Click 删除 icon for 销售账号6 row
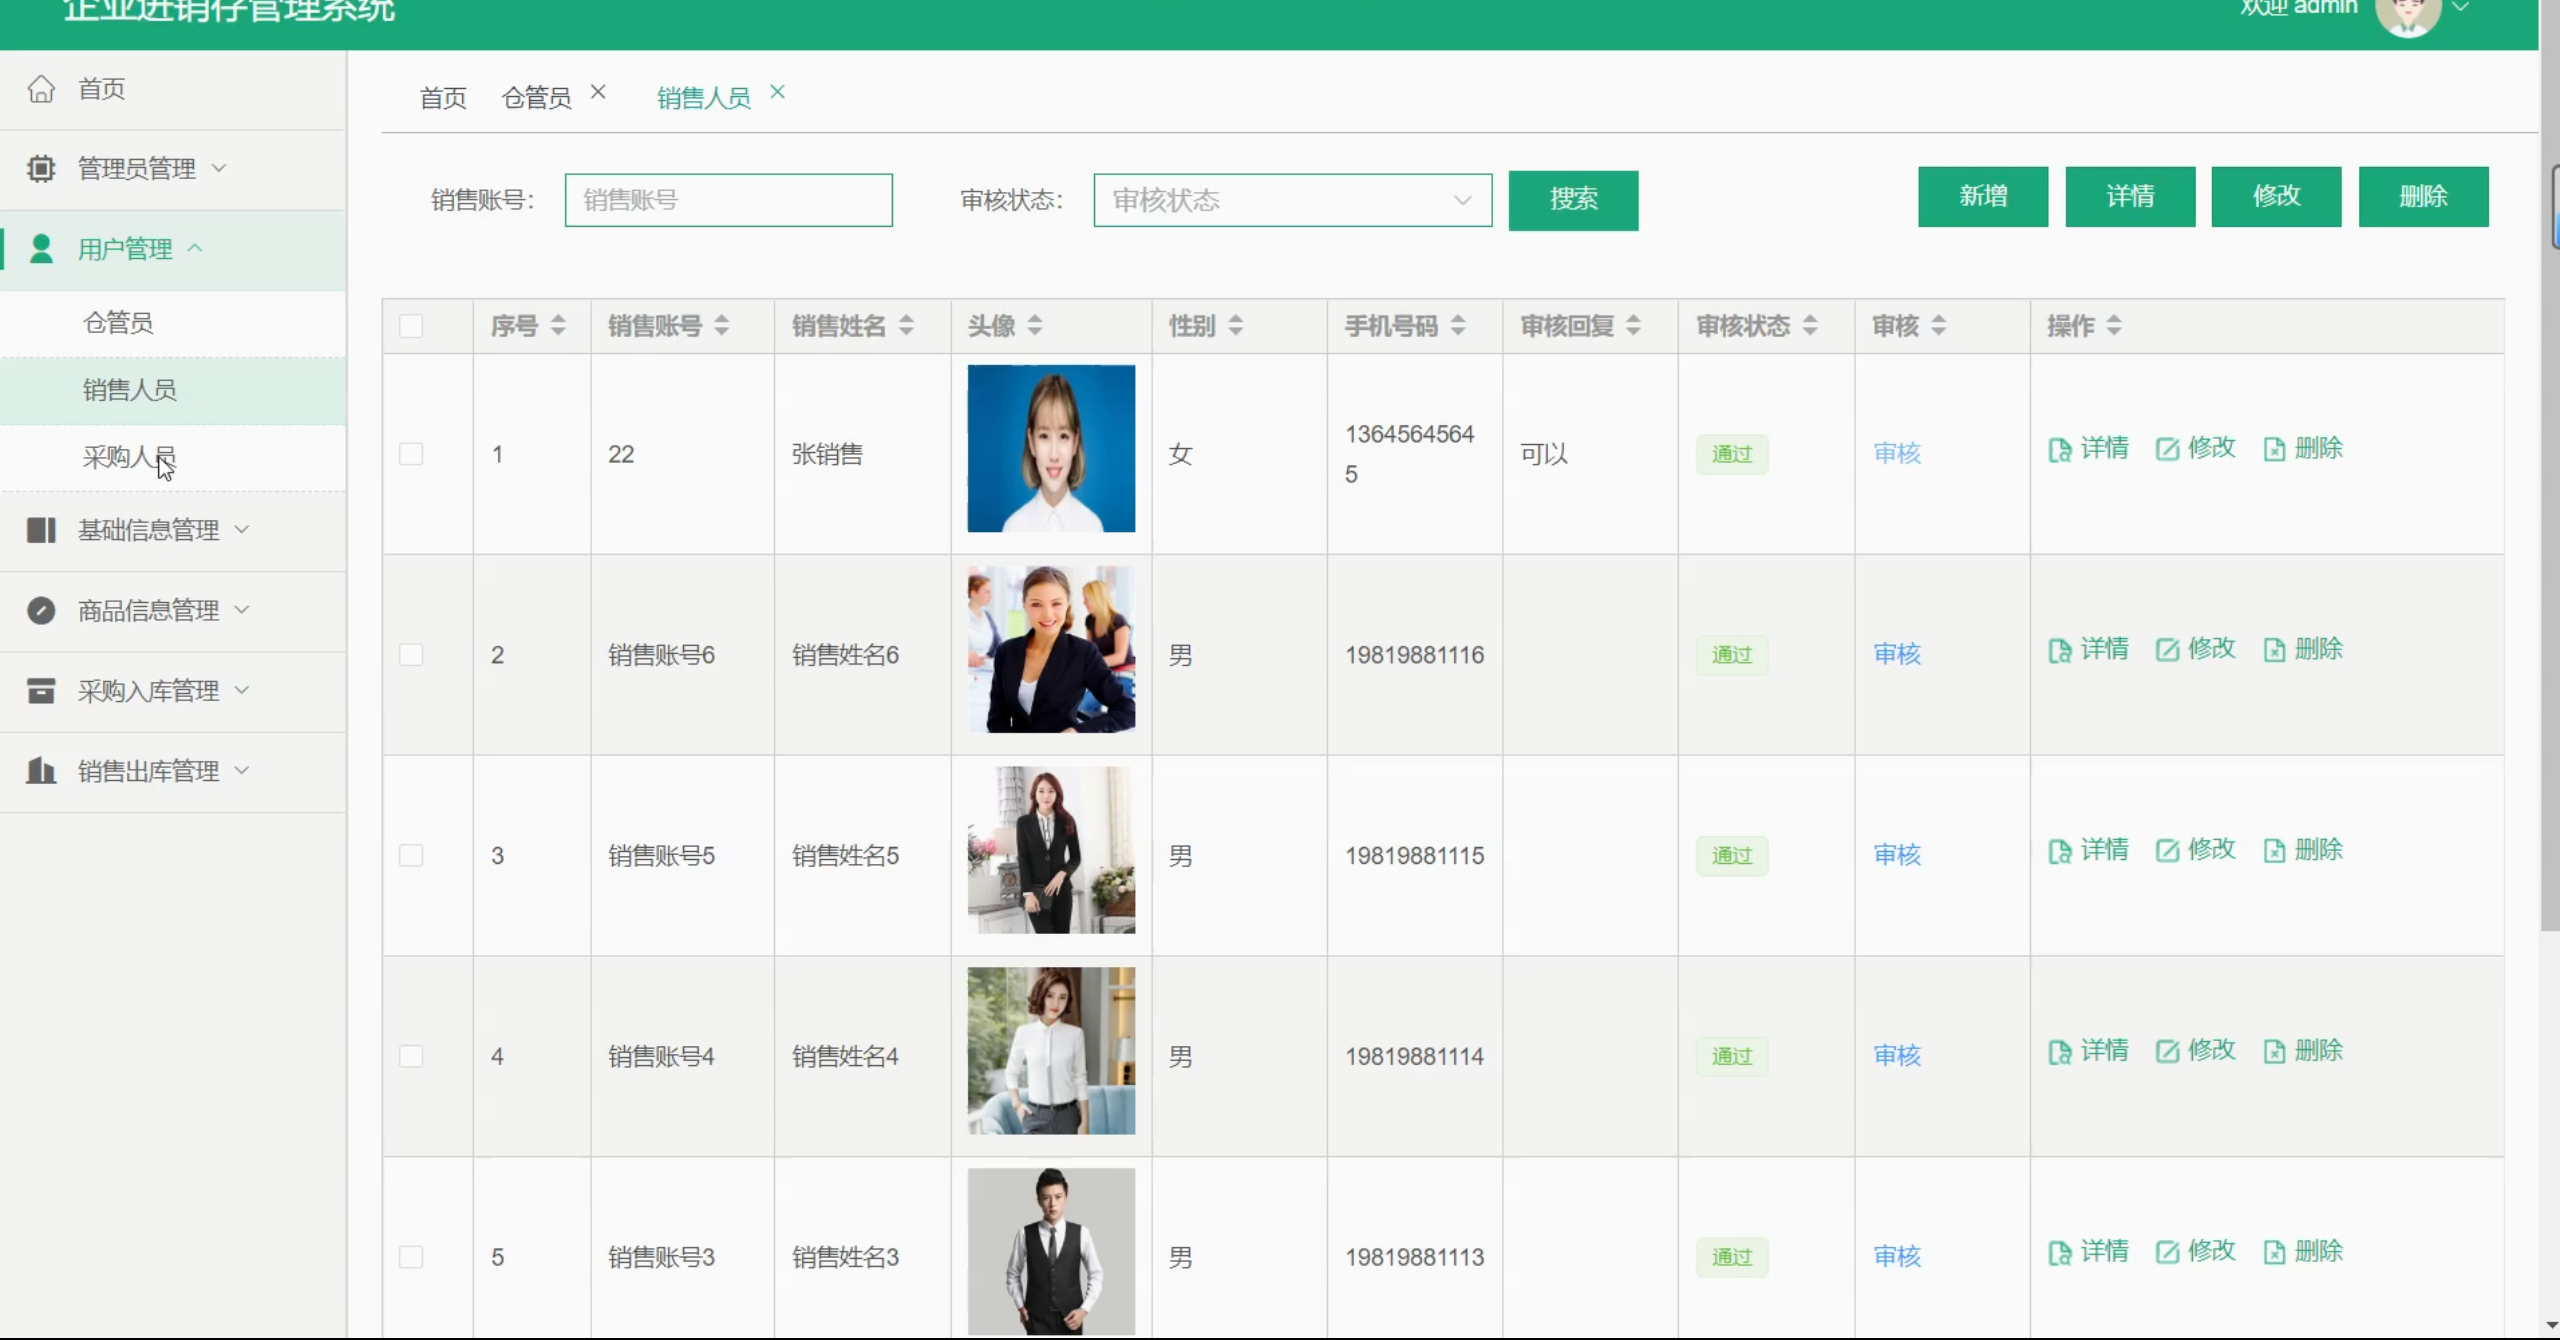The height and width of the screenshot is (1340, 2560). pos(2274,650)
